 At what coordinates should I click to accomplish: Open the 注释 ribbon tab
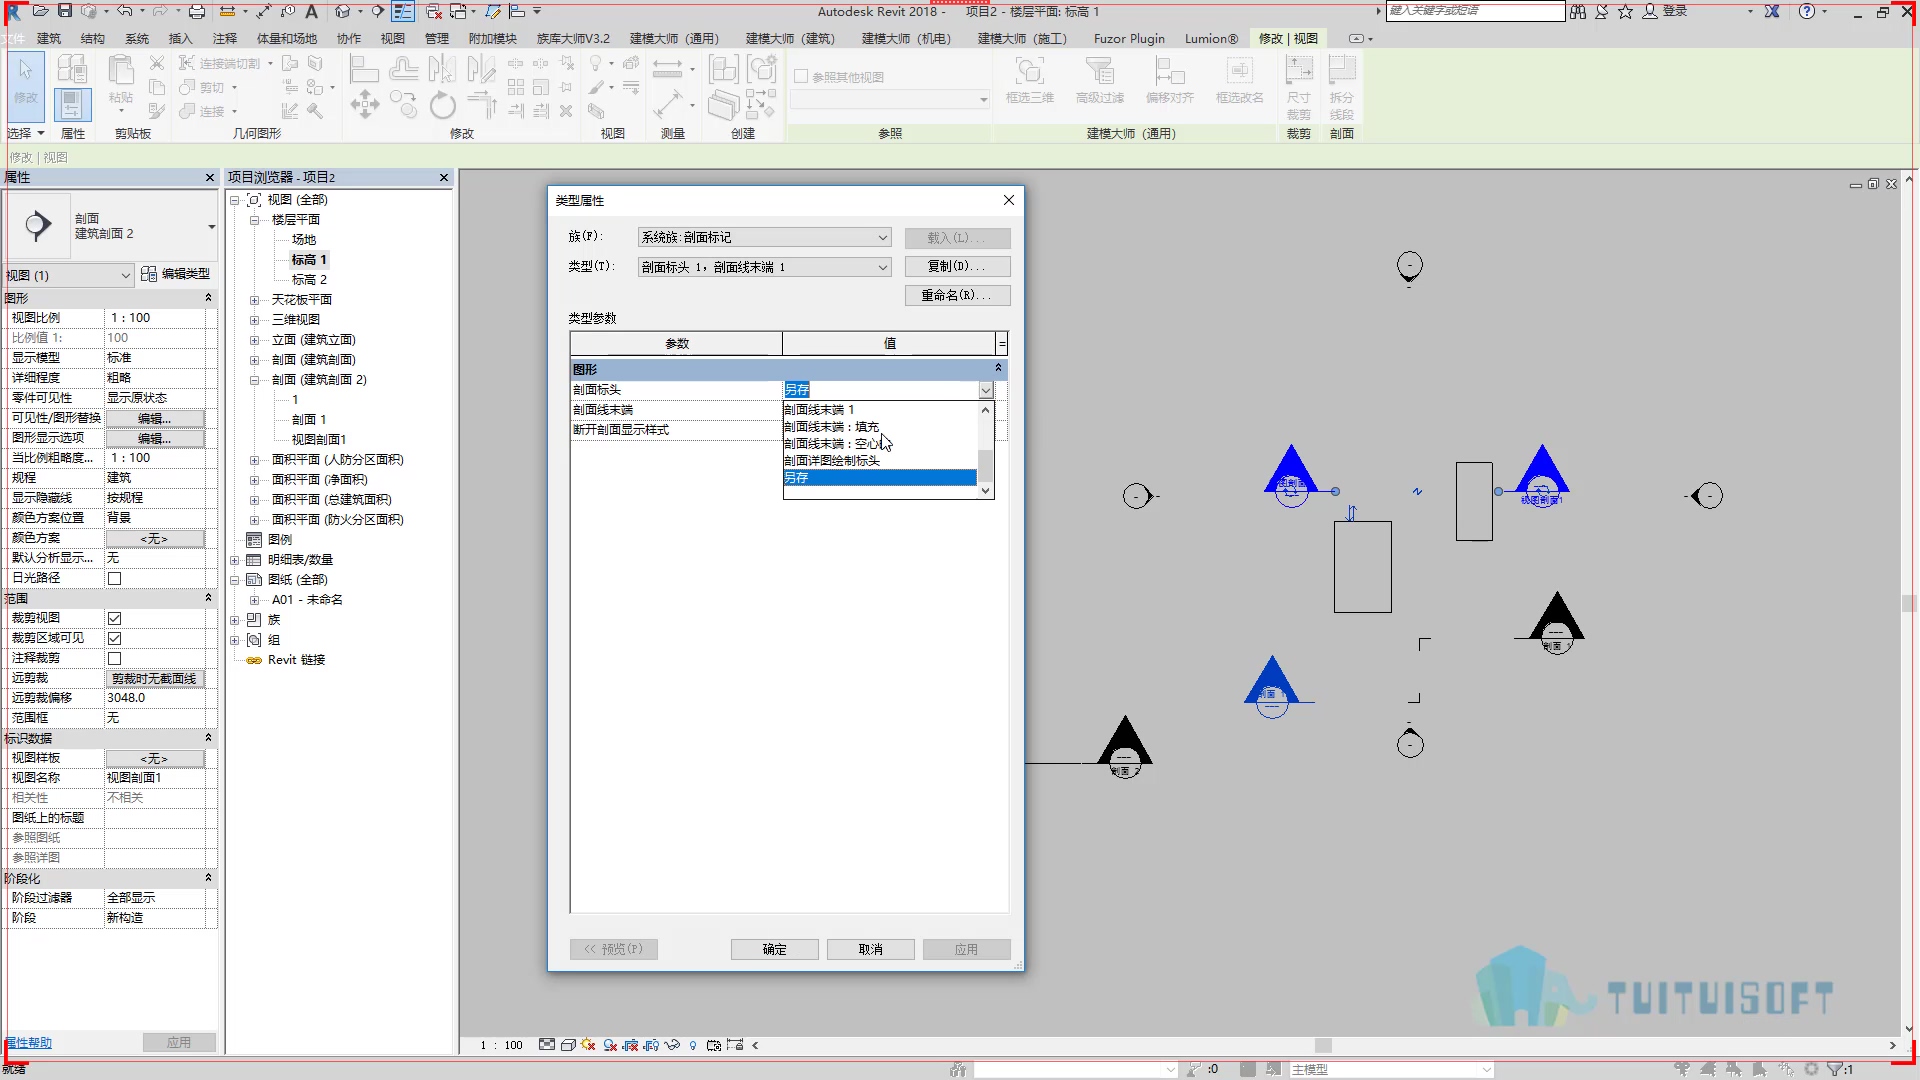click(x=225, y=38)
